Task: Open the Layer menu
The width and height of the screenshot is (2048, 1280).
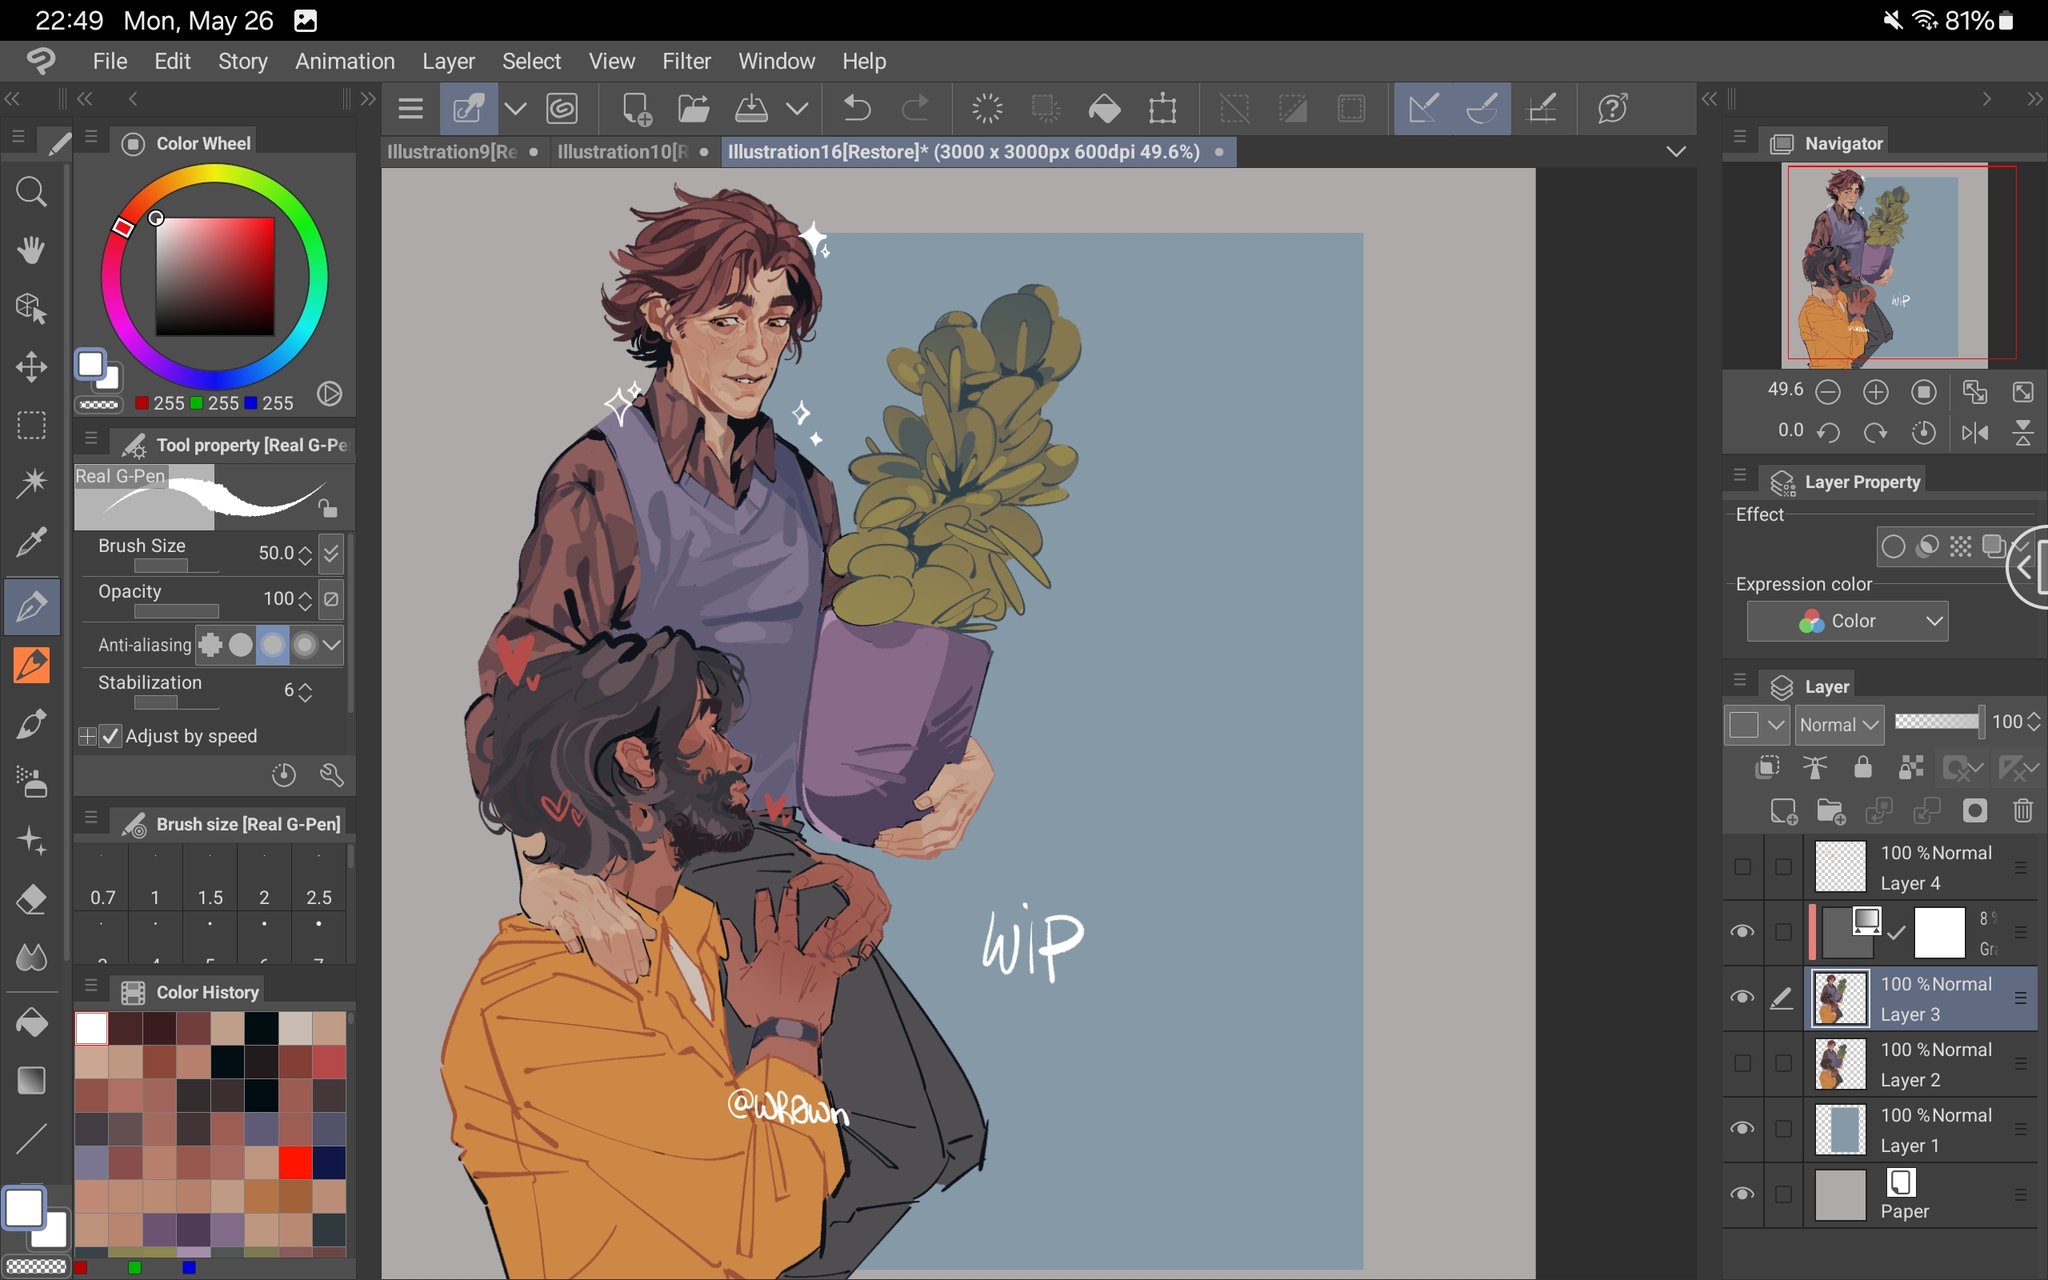Action: tap(448, 61)
